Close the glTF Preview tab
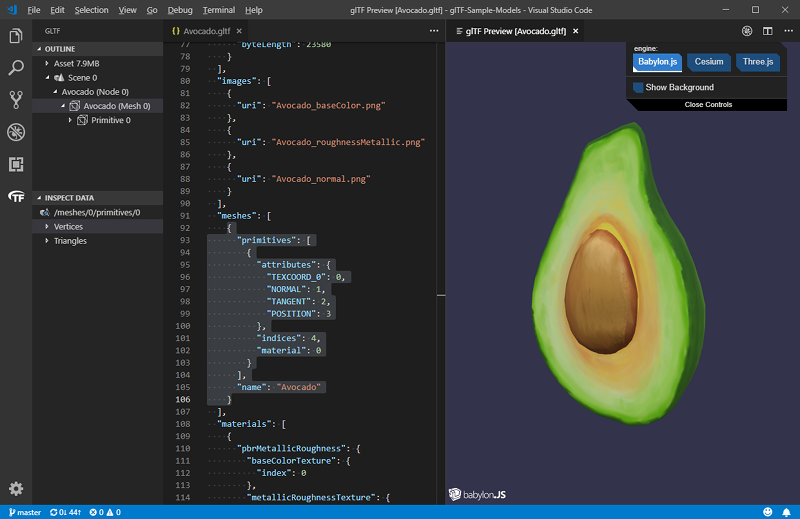The width and height of the screenshot is (800, 519). [x=576, y=31]
